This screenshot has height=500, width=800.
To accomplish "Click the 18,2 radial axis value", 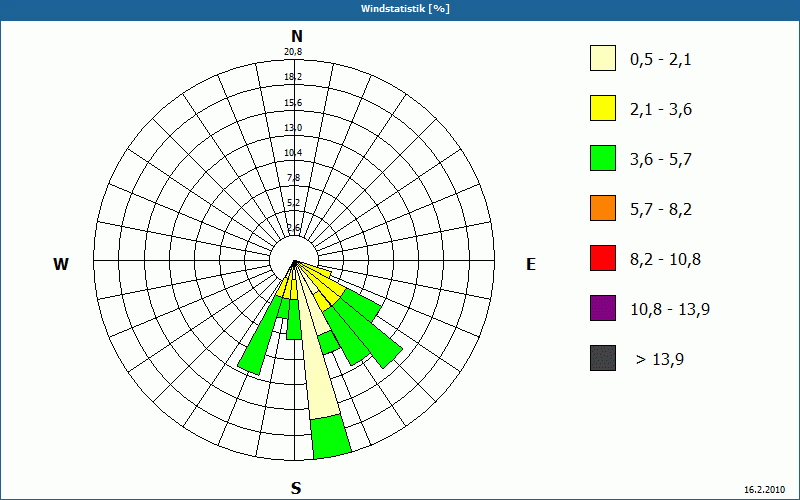I will point(293,77).
